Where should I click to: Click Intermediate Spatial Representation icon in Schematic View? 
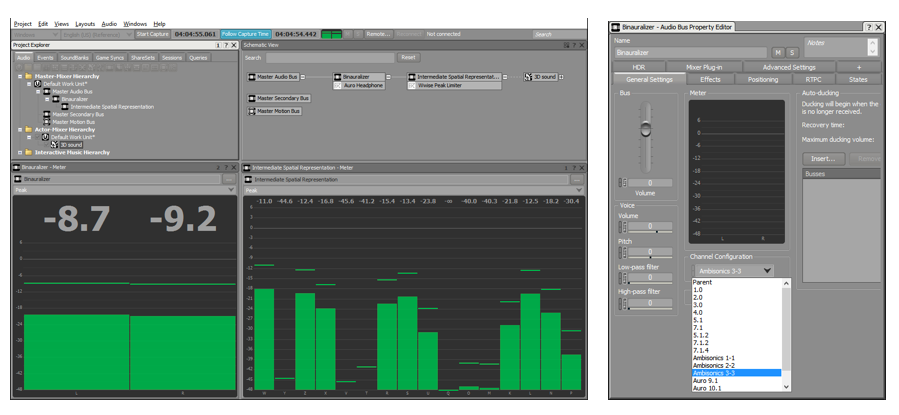pos(412,77)
